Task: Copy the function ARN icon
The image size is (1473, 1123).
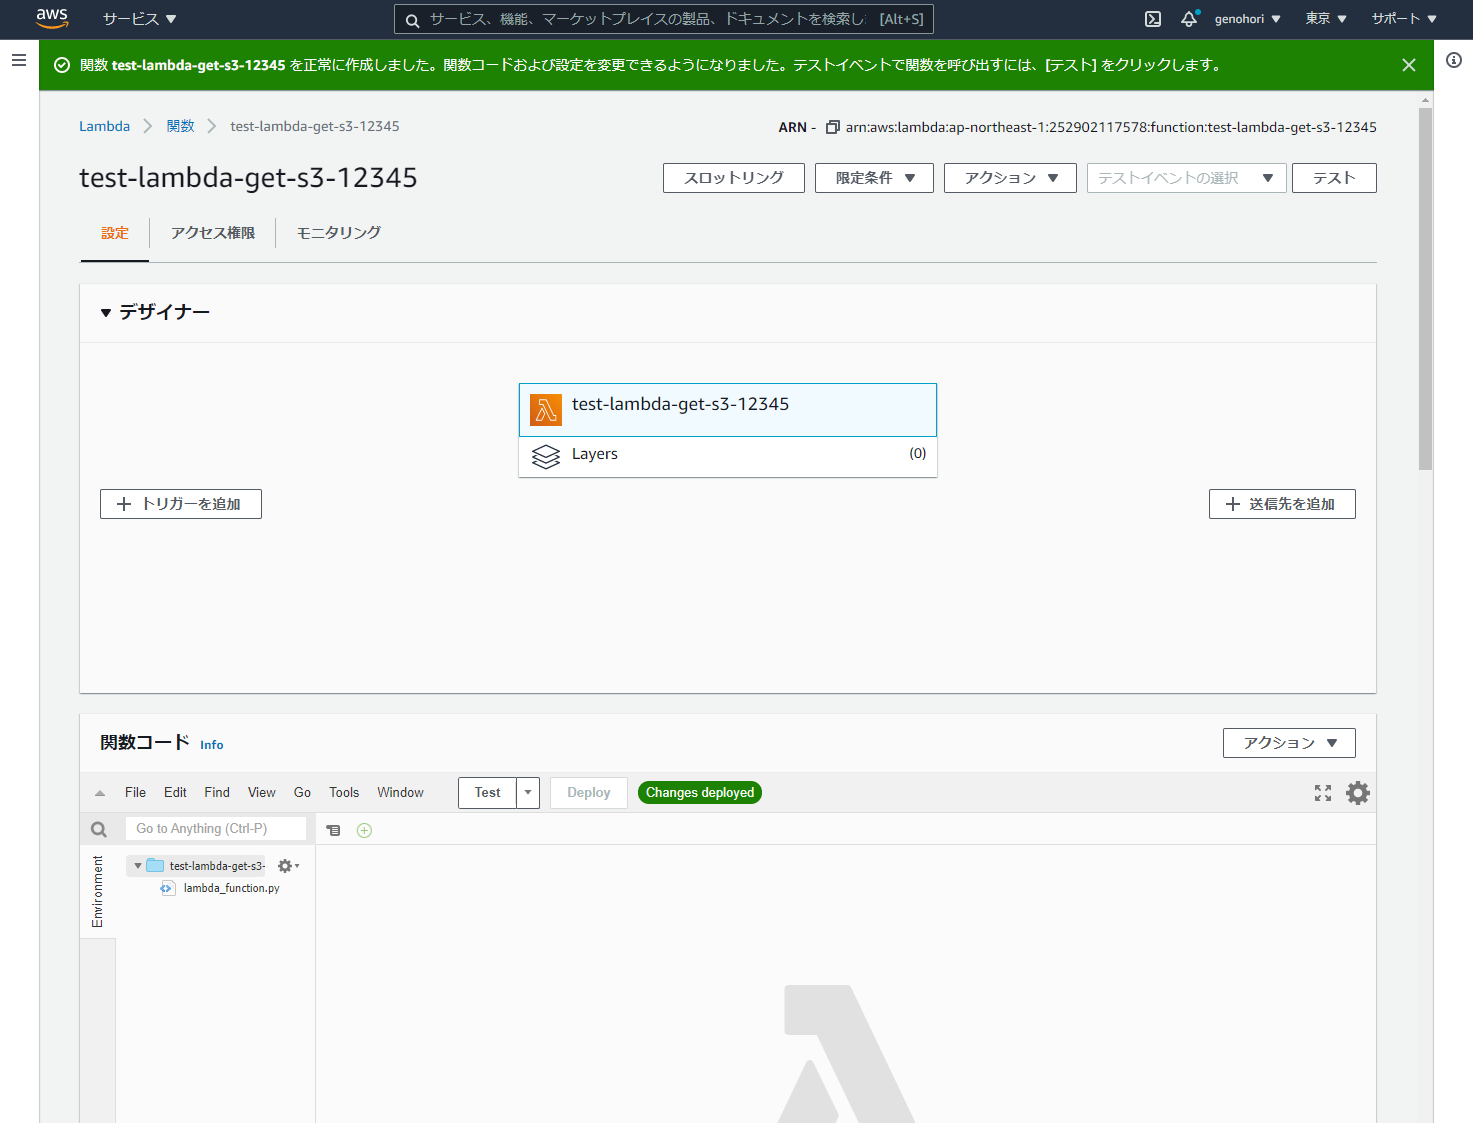Action: 832,127
